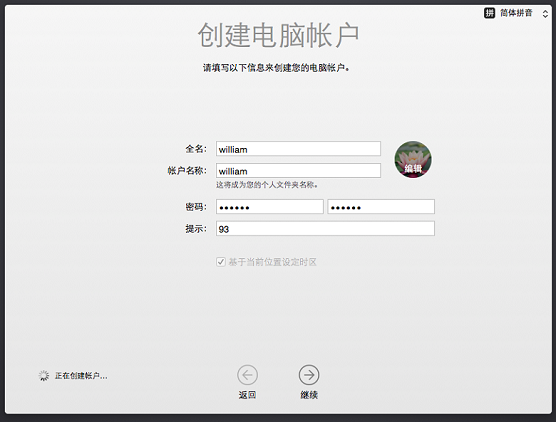Screen dimensions: 556x422
Task: Click the spinning progress indicator
Action: [x=44, y=376]
